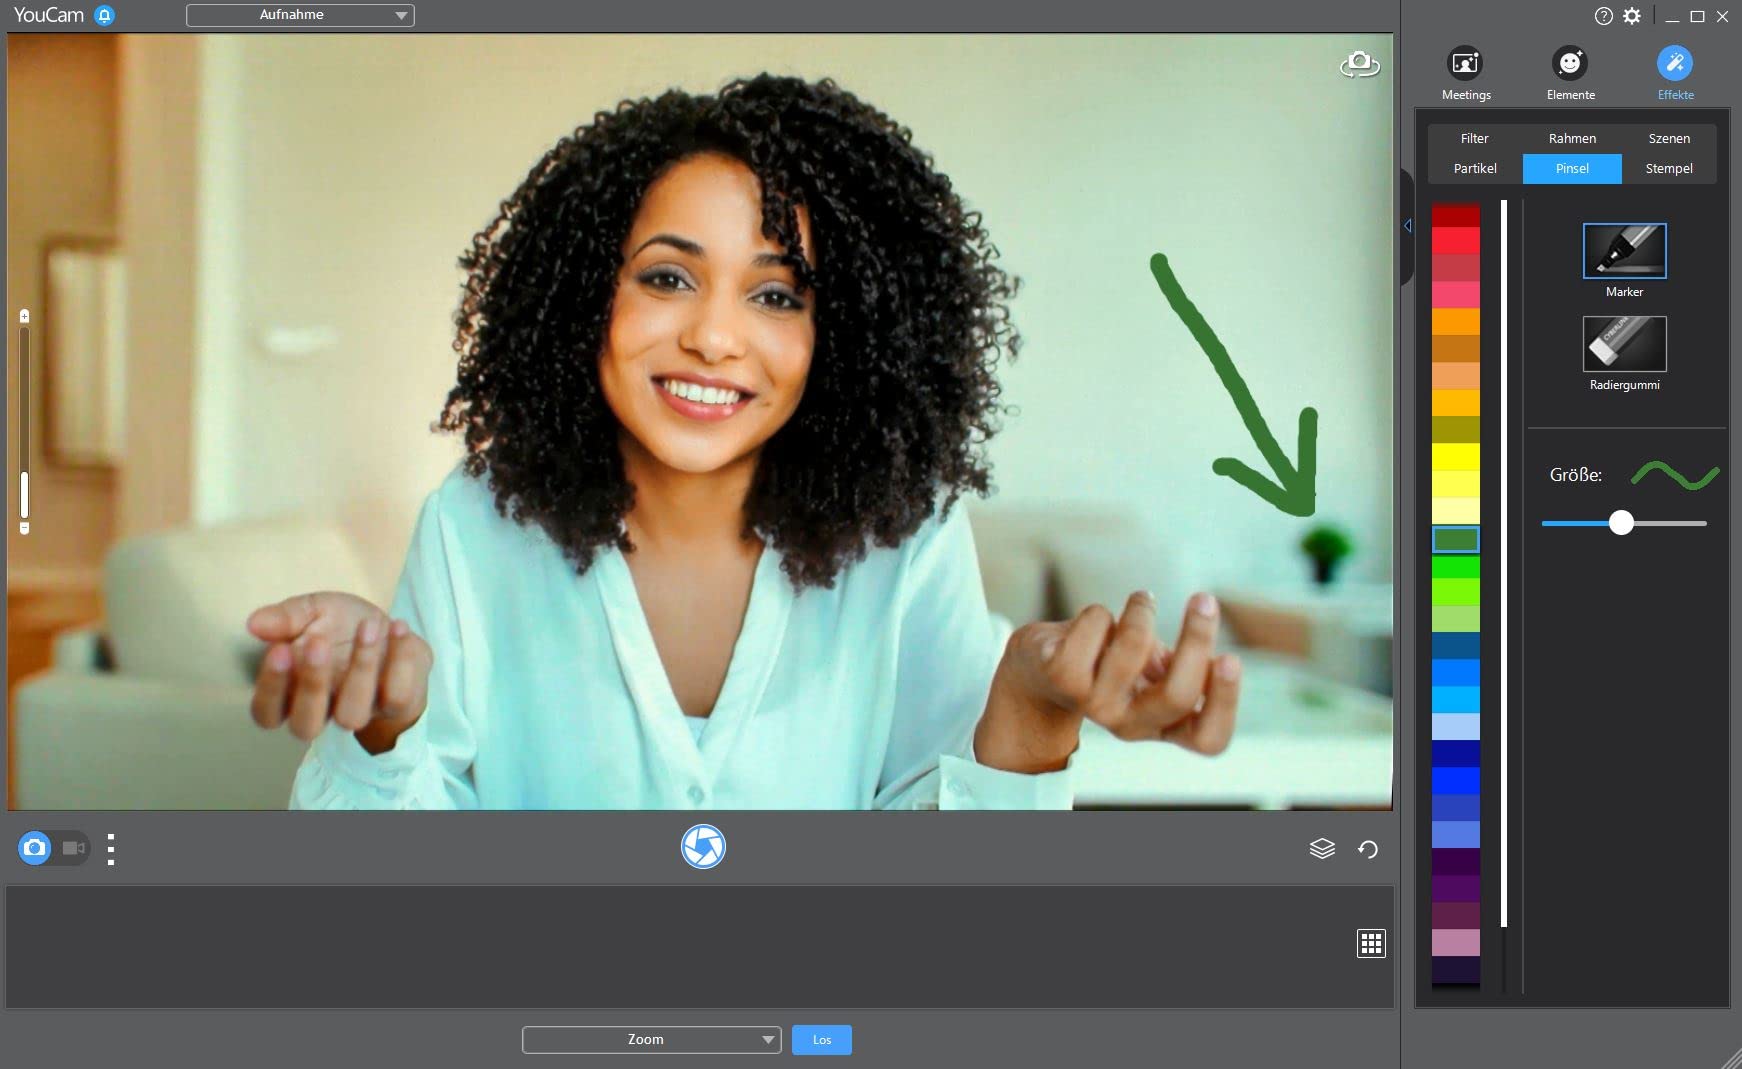Pick the dark purple color swatch
The width and height of the screenshot is (1742, 1069).
[1455, 861]
